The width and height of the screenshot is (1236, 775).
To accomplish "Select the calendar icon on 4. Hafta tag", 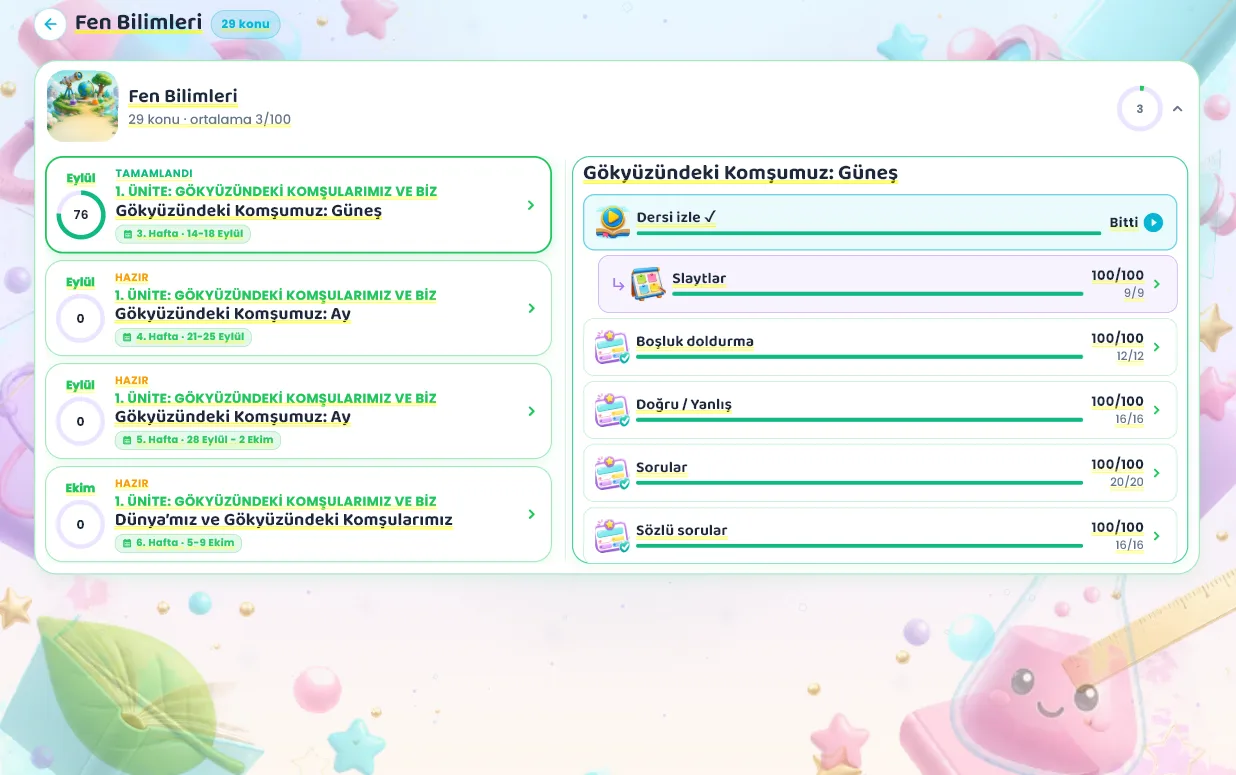I will coord(127,337).
